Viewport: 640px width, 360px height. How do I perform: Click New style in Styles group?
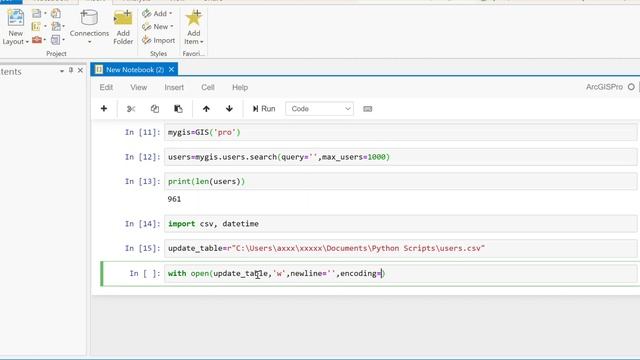[x=158, y=27]
